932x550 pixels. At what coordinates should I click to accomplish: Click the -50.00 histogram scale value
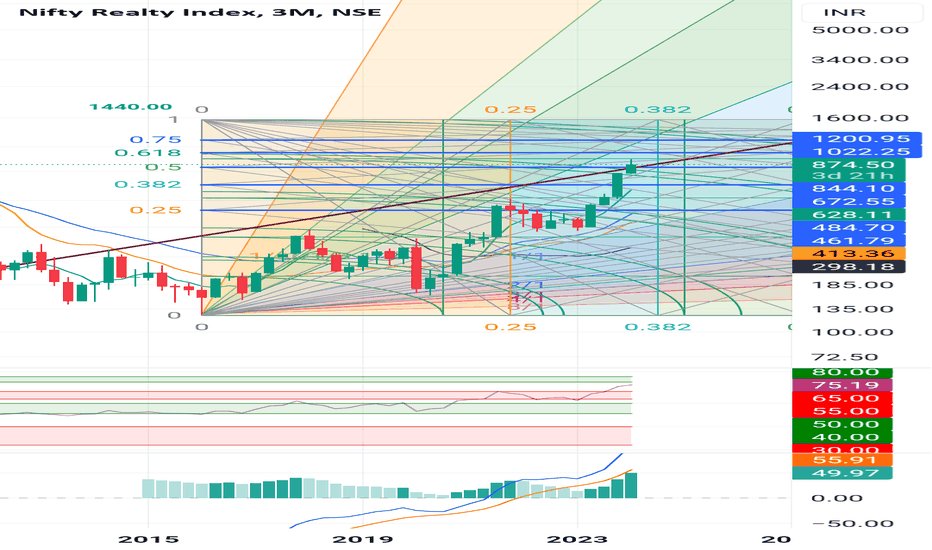[x=852, y=524]
